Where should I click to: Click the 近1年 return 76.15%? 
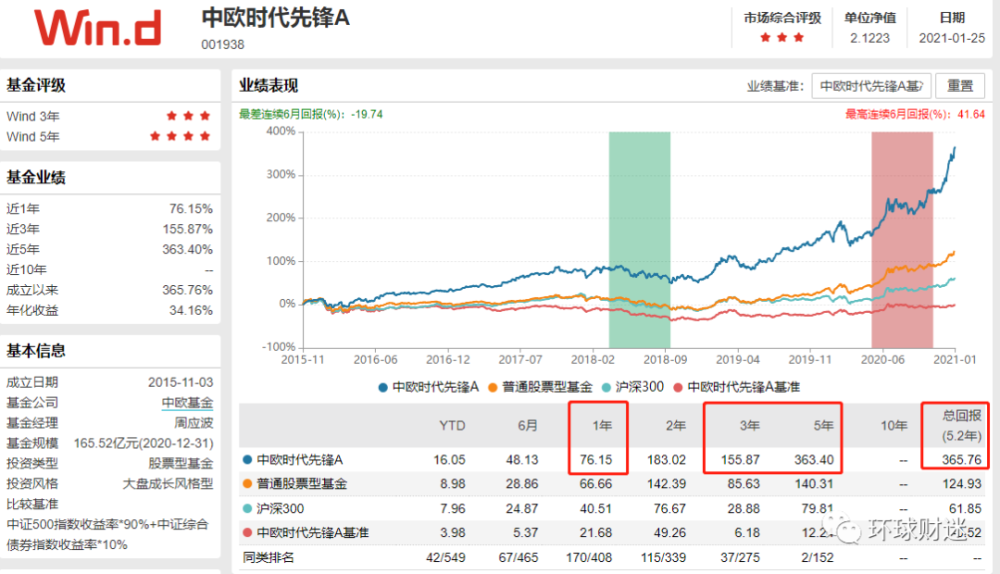(x=191, y=209)
